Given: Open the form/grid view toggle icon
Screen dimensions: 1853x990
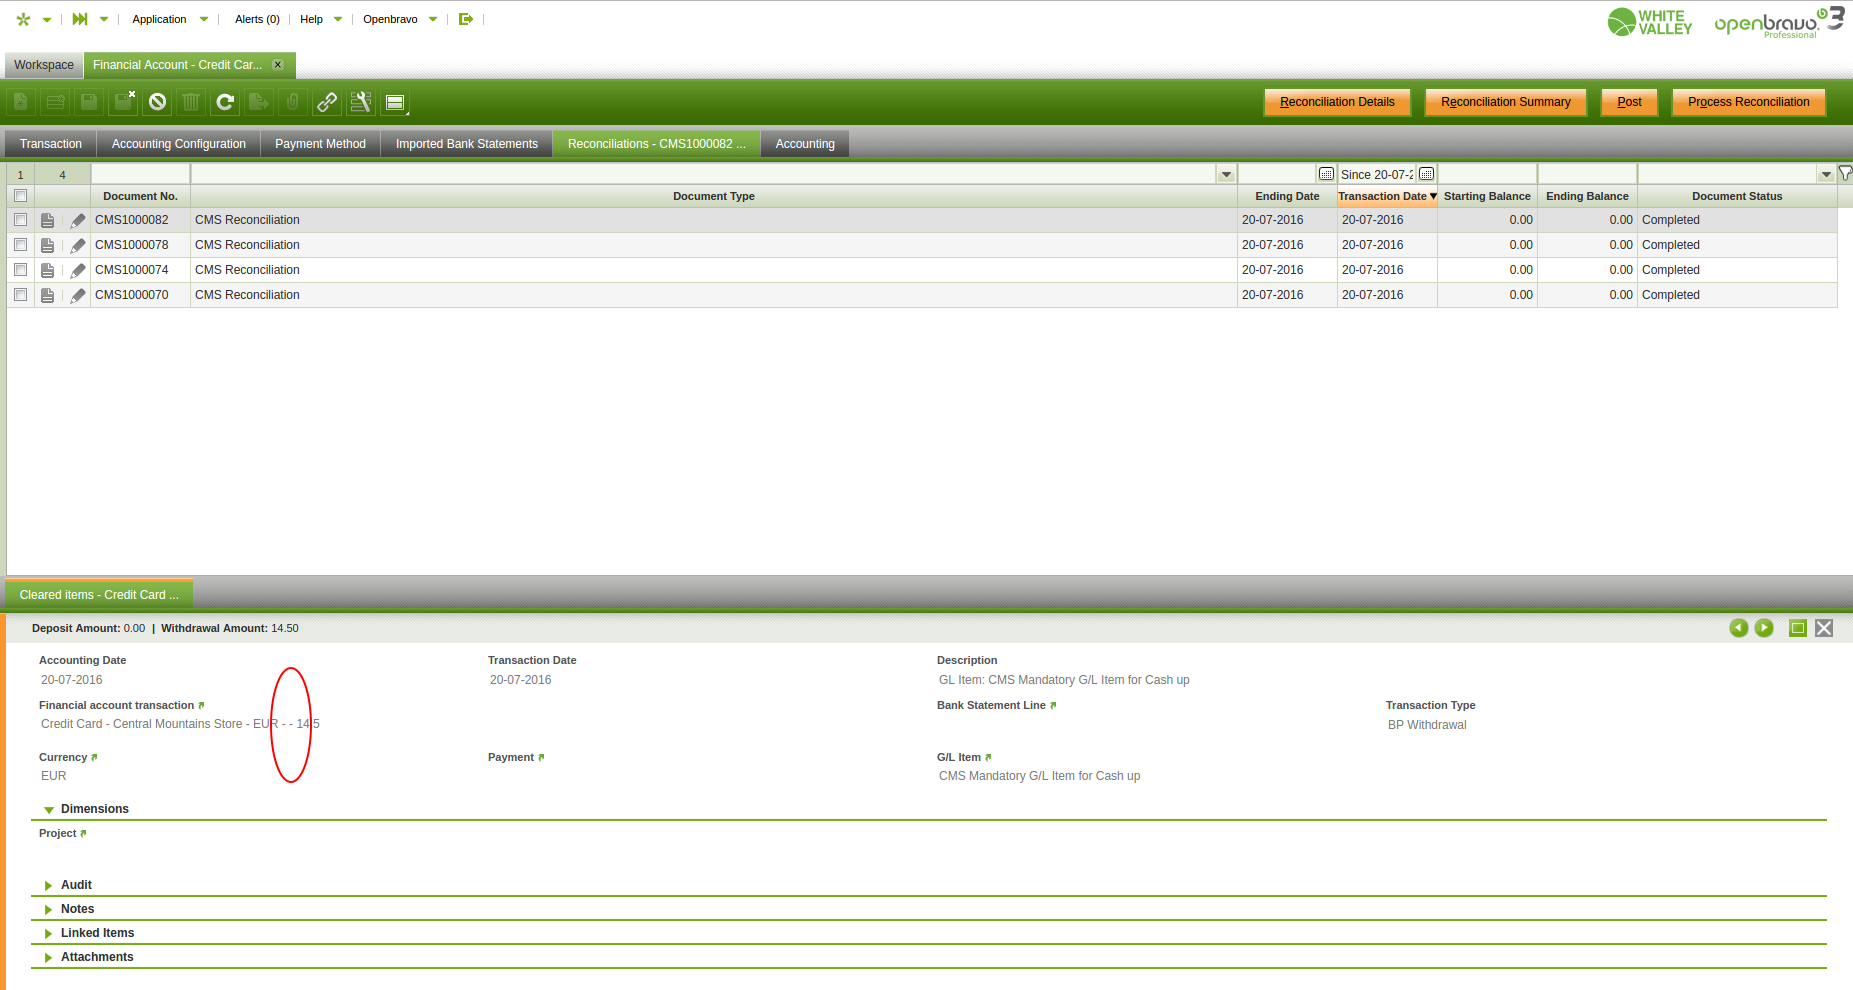Looking at the screenshot, I should (x=395, y=102).
